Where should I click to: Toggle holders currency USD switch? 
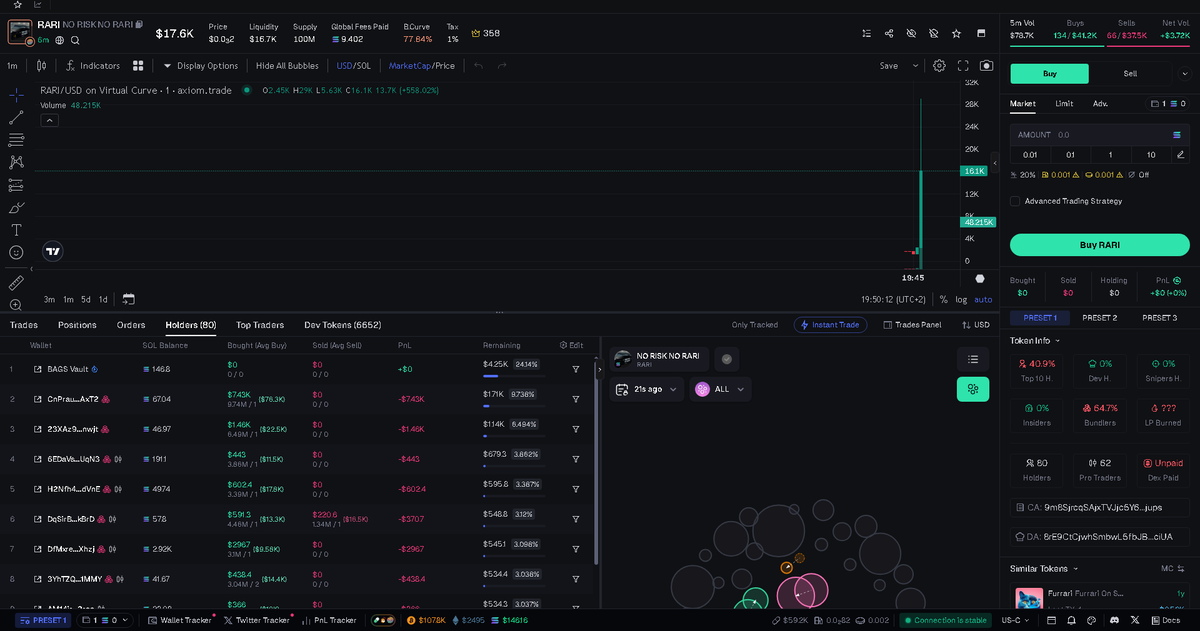click(x=975, y=325)
